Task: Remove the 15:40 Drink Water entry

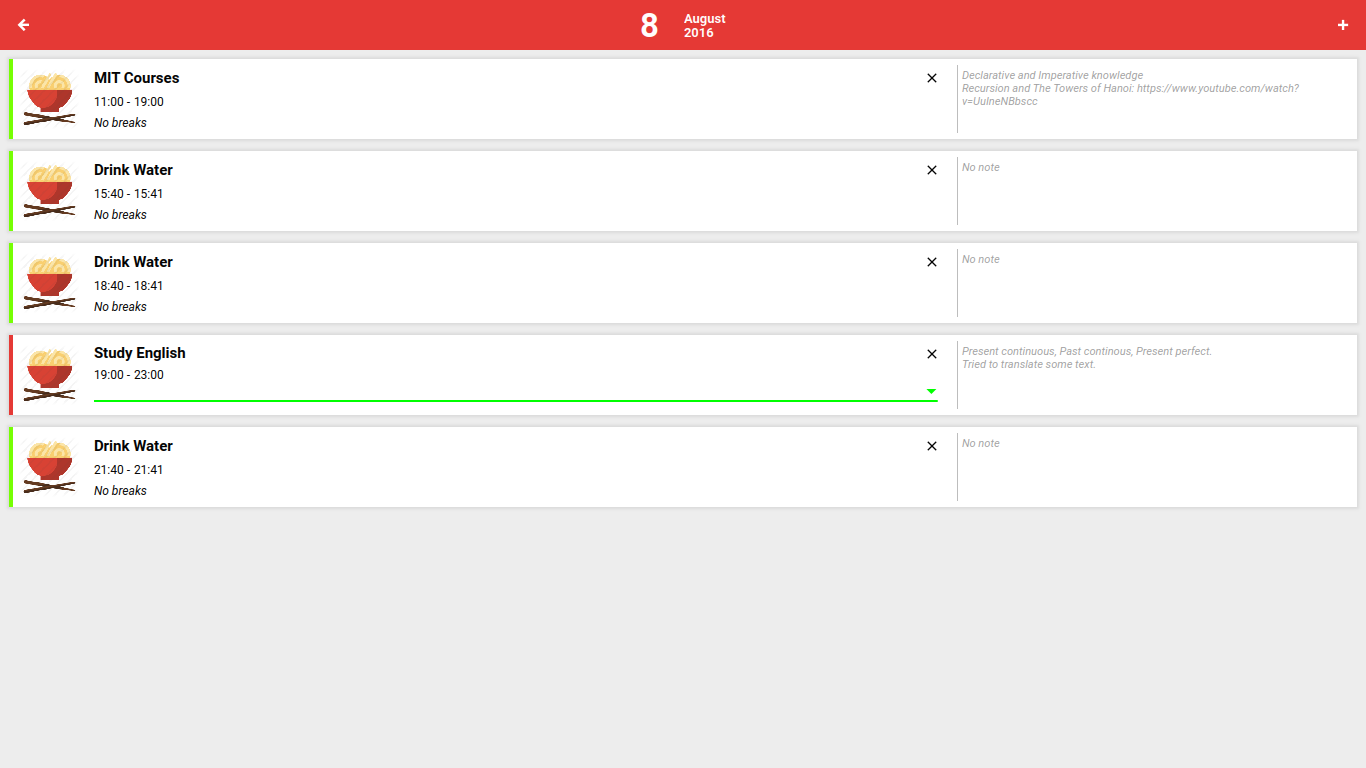Action: [932, 170]
